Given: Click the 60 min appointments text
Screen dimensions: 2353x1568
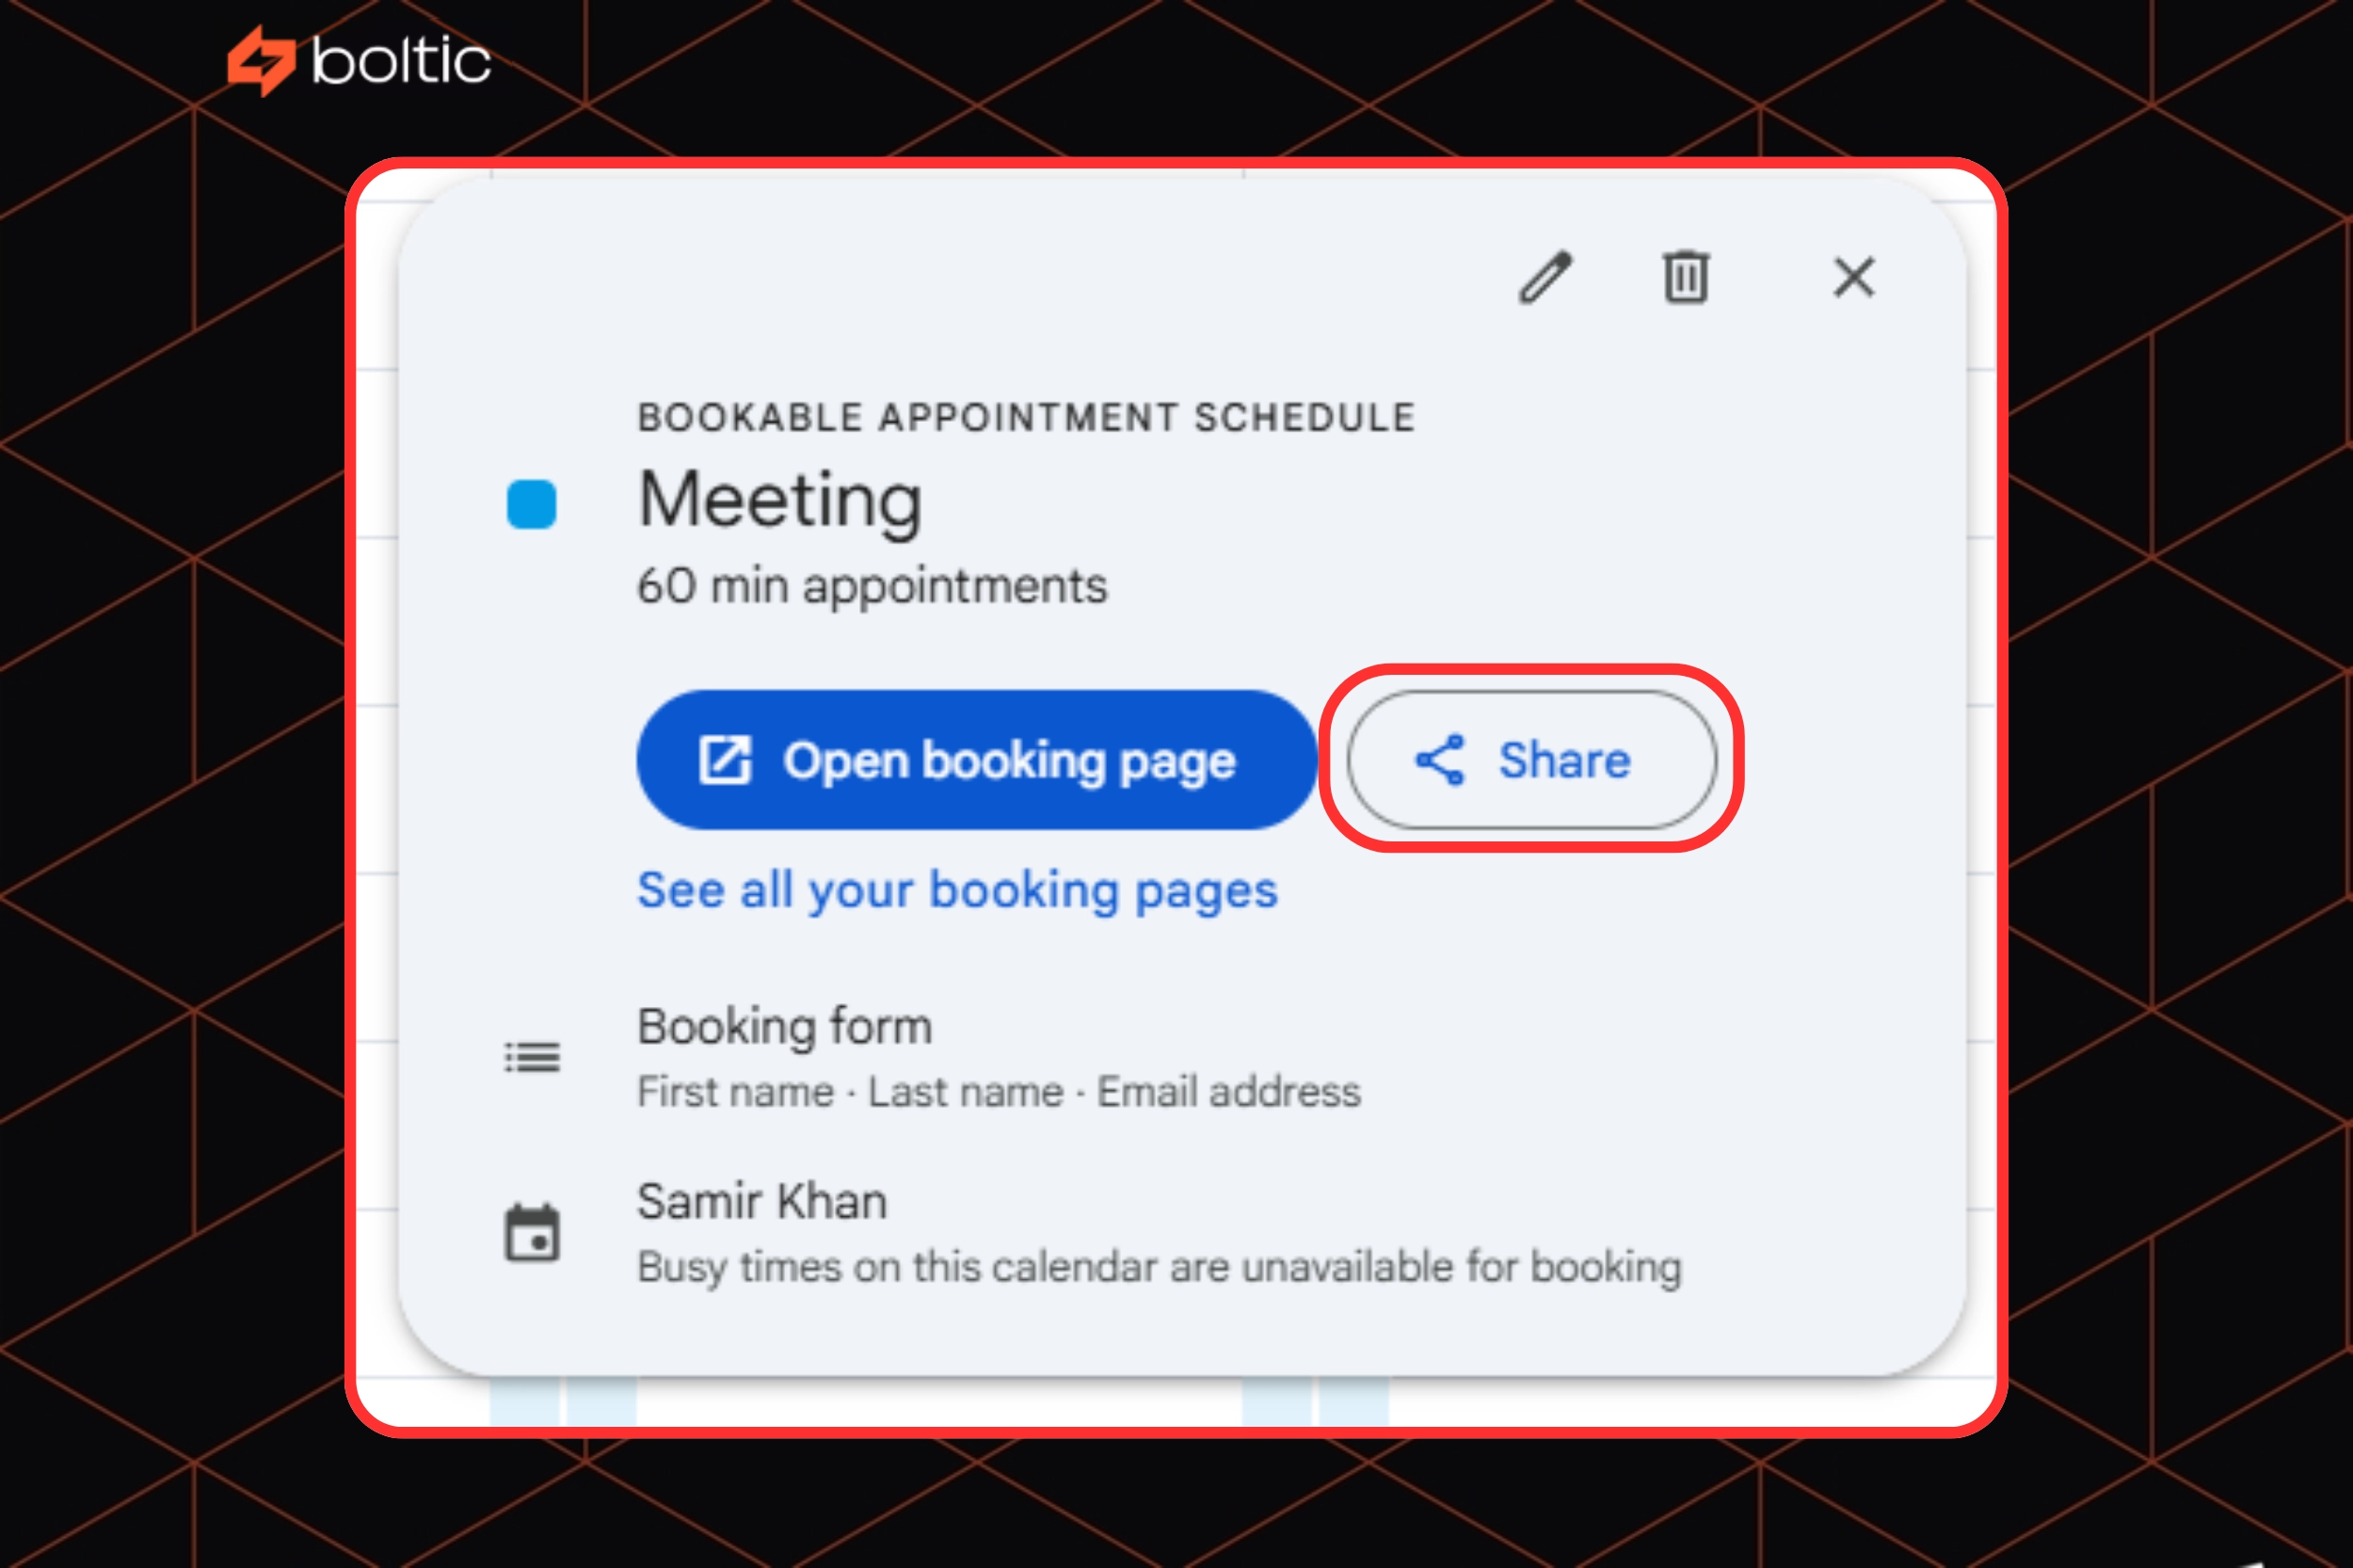Looking at the screenshot, I should point(871,587).
